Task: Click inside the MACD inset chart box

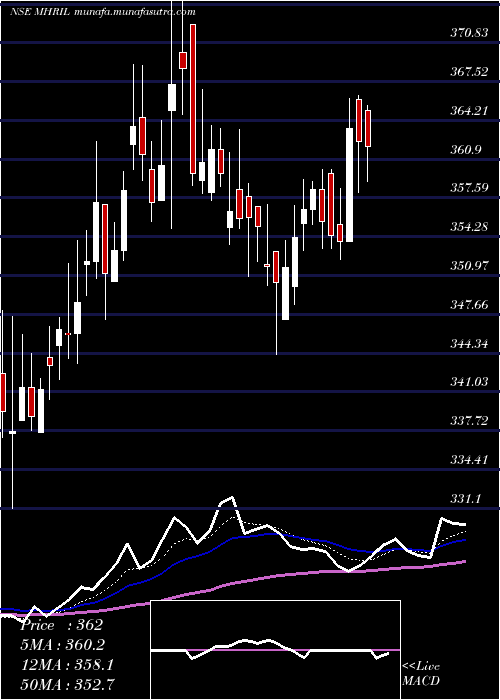Action: pyautogui.click(x=275, y=650)
